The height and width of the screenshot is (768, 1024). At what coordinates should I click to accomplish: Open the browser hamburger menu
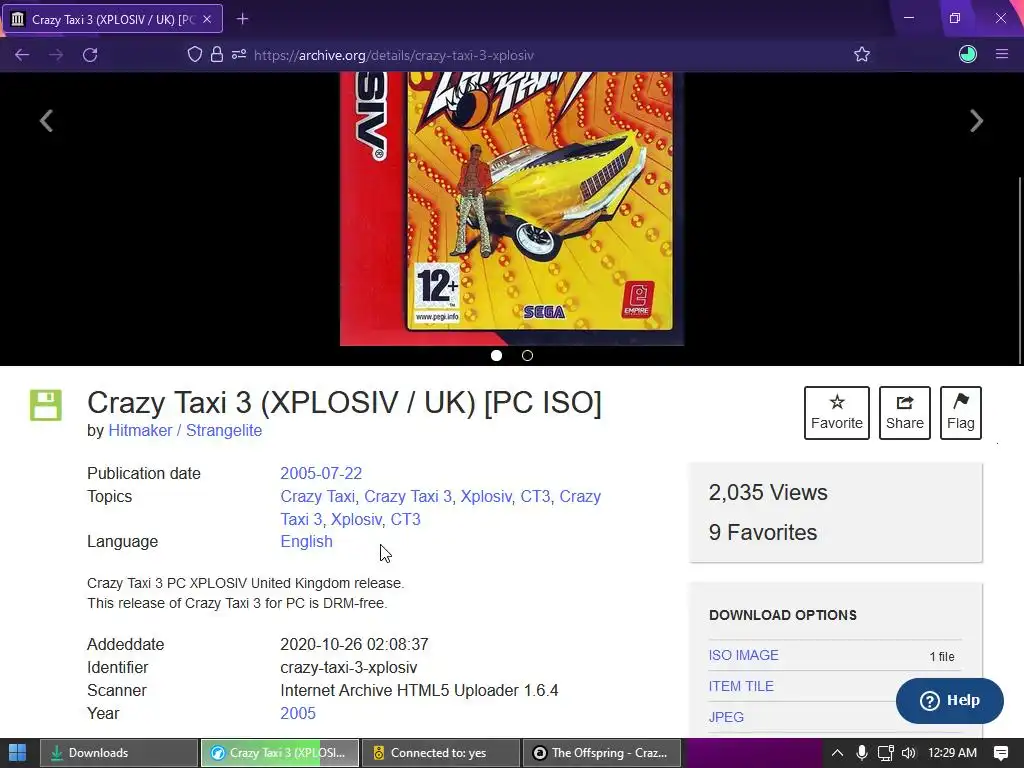coord(1002,54)
